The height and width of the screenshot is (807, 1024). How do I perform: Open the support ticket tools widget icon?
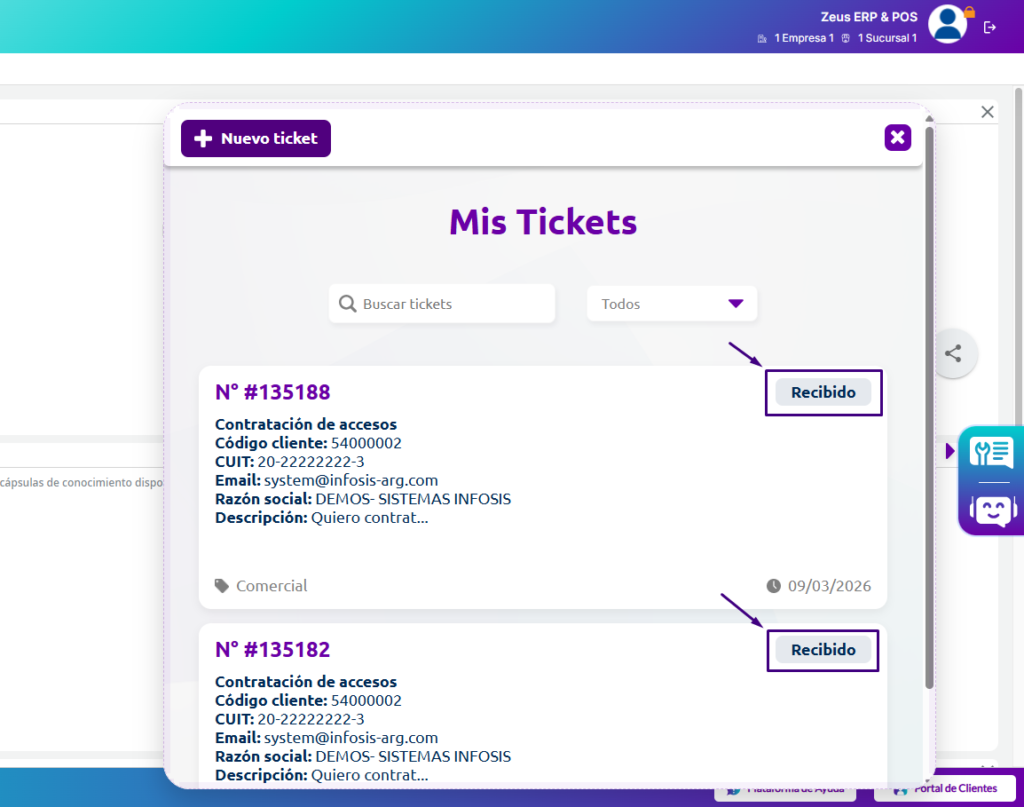click(x=991, y=453)
